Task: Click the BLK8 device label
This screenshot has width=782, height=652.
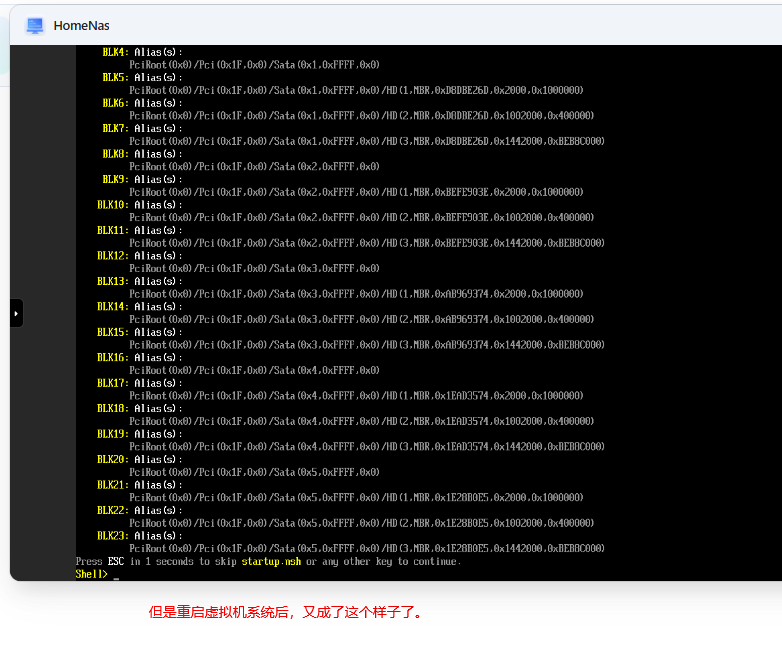Action: point(115,153)
